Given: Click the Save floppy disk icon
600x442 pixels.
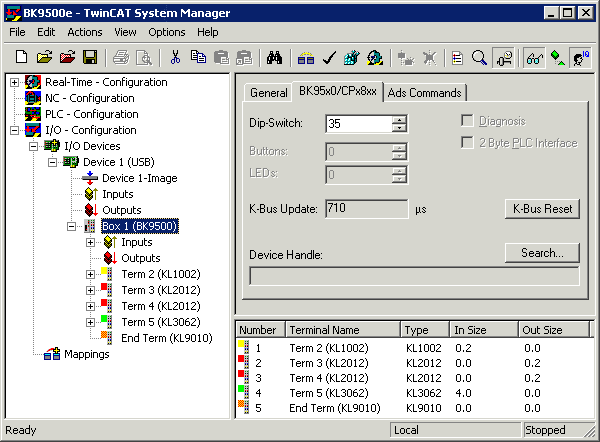Looking at the screenshot, I should point(90,58).
